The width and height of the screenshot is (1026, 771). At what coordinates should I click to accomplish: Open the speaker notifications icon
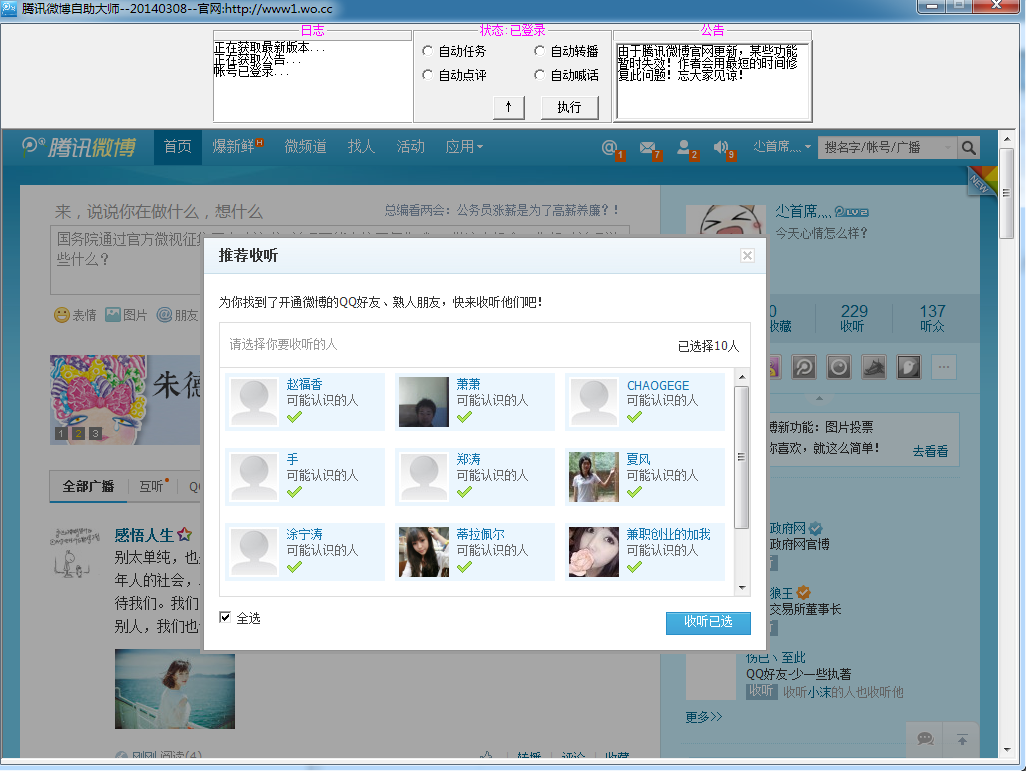point(720,147)
